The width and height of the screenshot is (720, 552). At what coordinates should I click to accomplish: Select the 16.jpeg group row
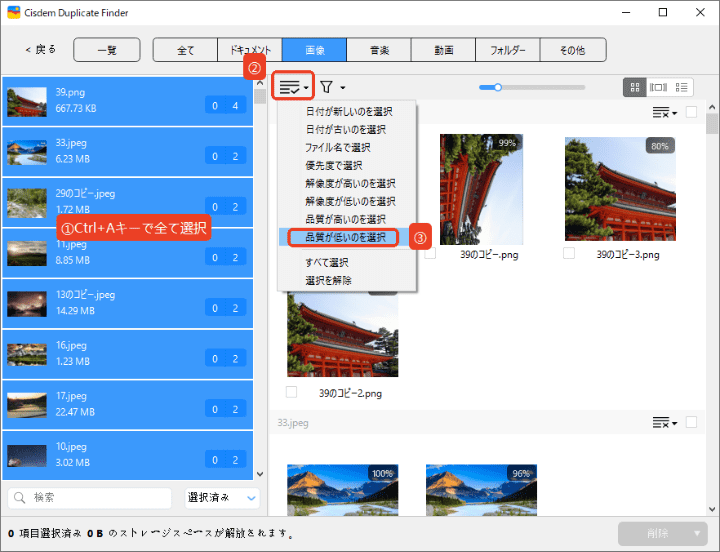pyautogui.click(x=128, y=354)
